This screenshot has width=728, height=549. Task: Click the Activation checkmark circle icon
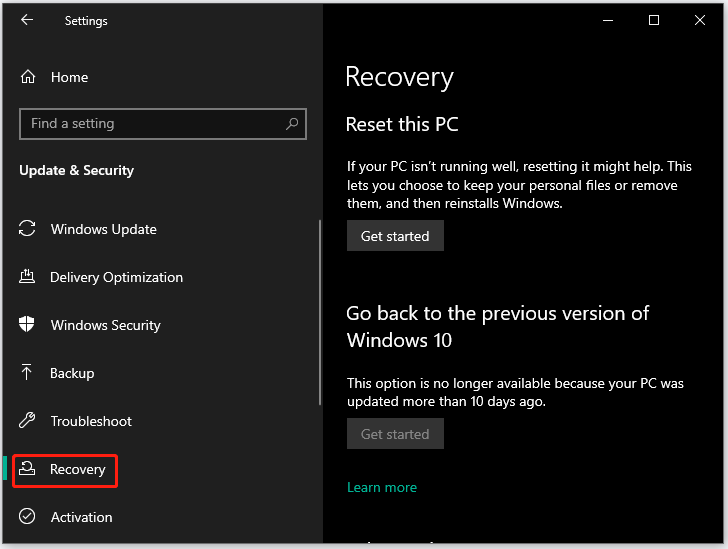point(27,516)
